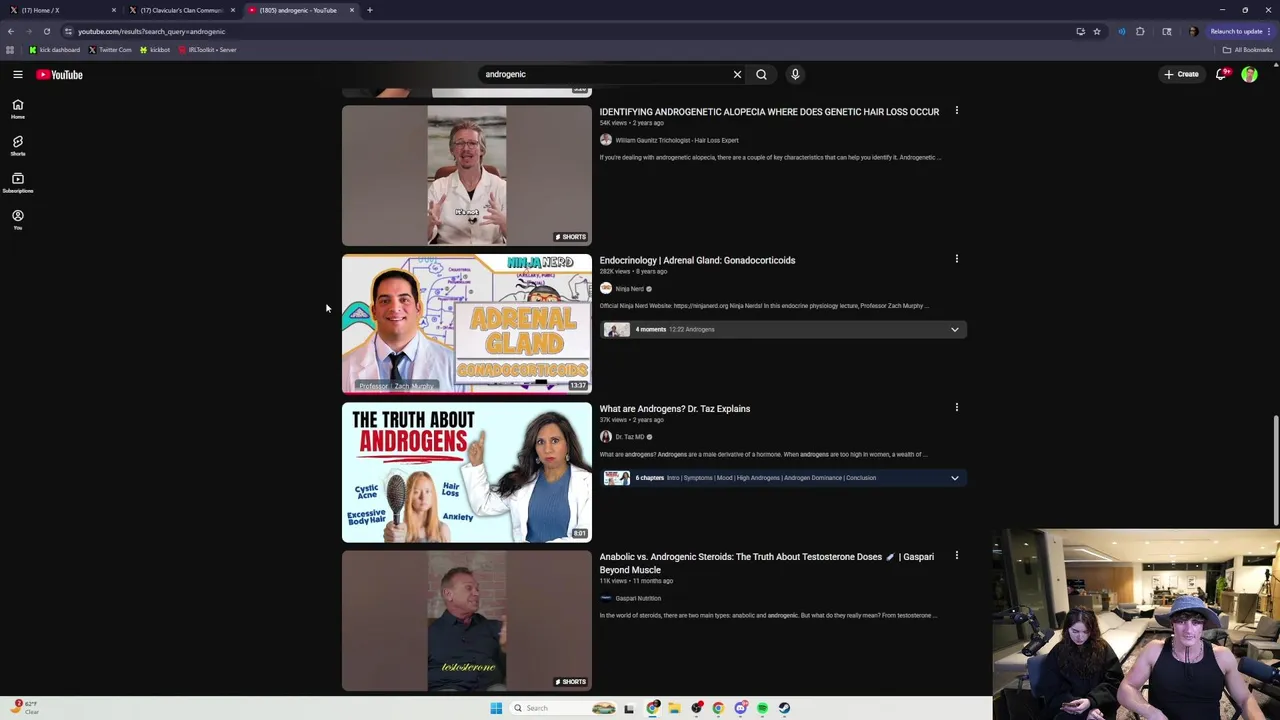
Task: Click the magnifier search button
Action: click(x=761, y=74)
